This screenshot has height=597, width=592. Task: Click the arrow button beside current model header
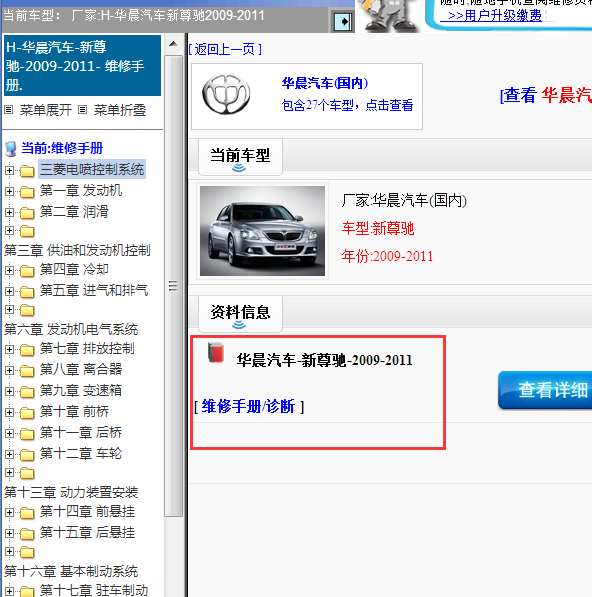coord(343,22)
